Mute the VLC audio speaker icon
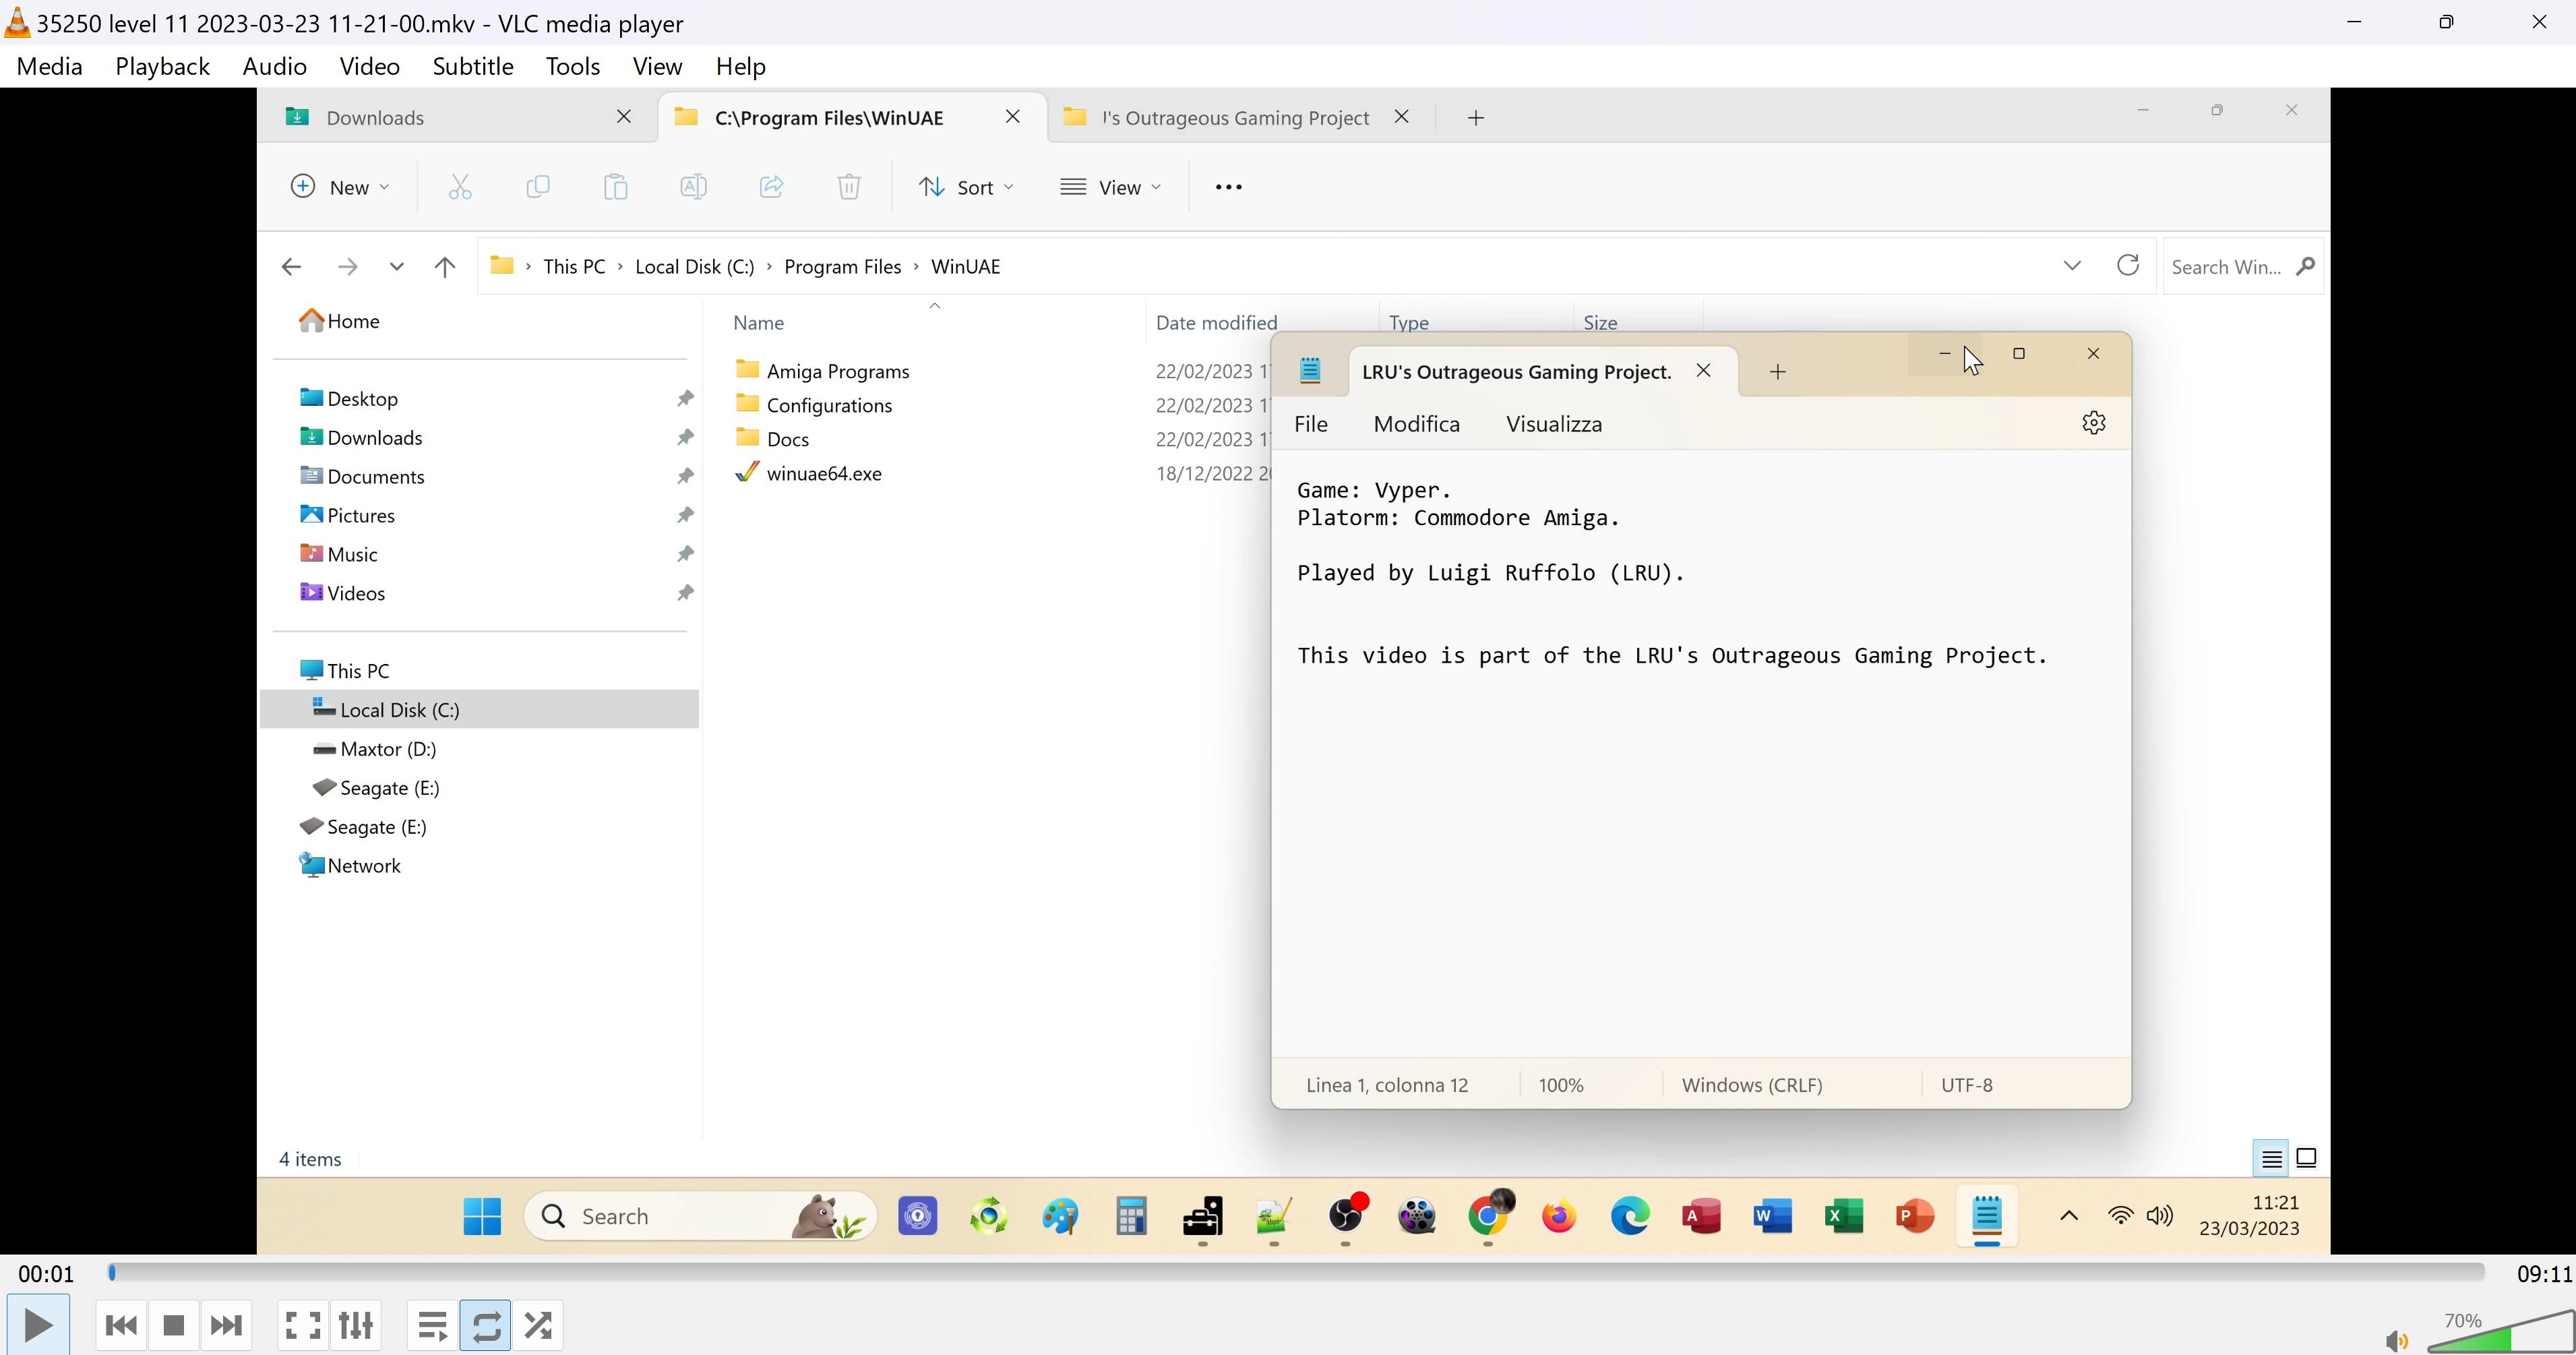This screenshot has width=2576, height=1355. [x=2397, y=1341]
